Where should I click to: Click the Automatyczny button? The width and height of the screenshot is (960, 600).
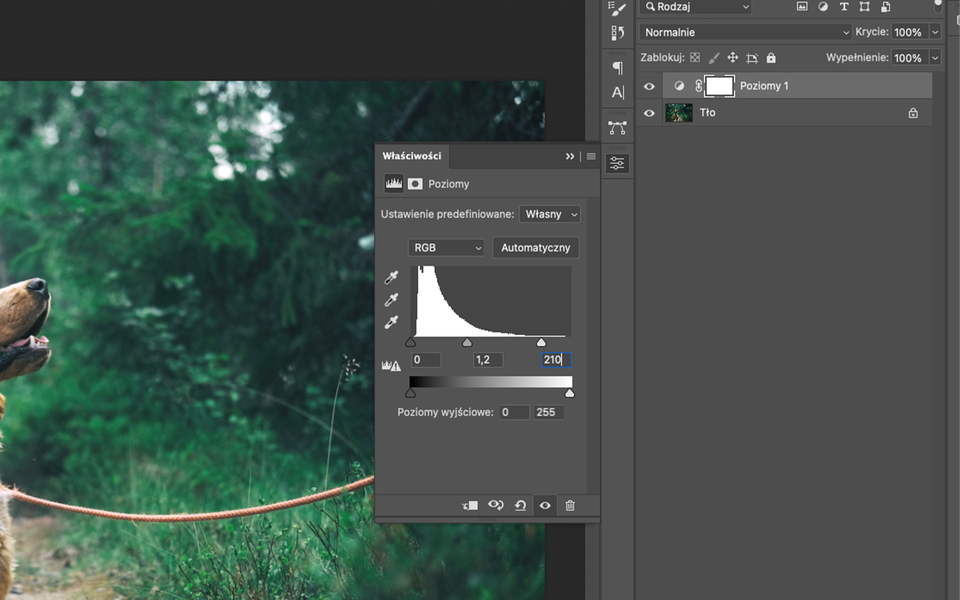pos(535,247)
